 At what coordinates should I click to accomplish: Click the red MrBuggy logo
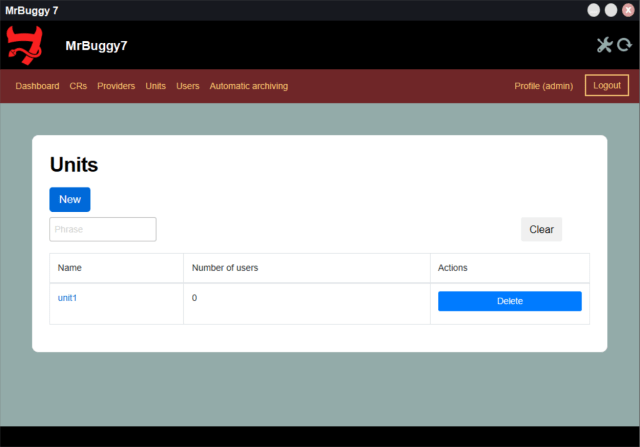coord(26,44)
